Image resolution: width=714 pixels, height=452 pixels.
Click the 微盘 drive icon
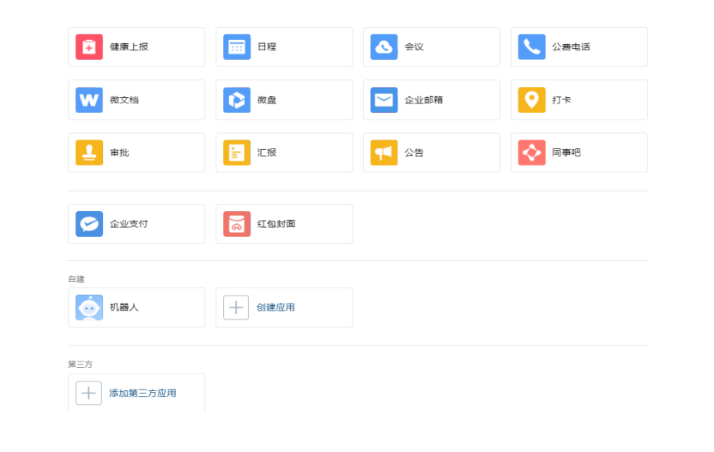coord(236,100)
